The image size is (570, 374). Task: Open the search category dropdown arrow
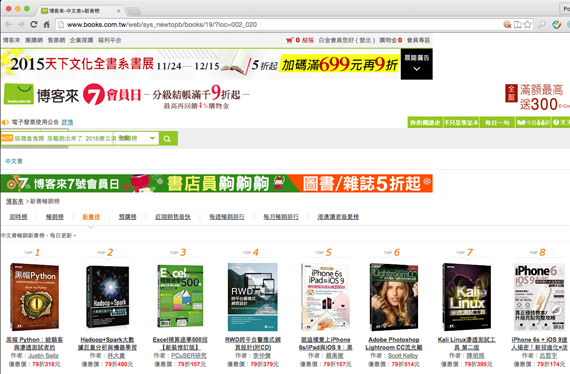pyautogui.click(x=152, y=138)
